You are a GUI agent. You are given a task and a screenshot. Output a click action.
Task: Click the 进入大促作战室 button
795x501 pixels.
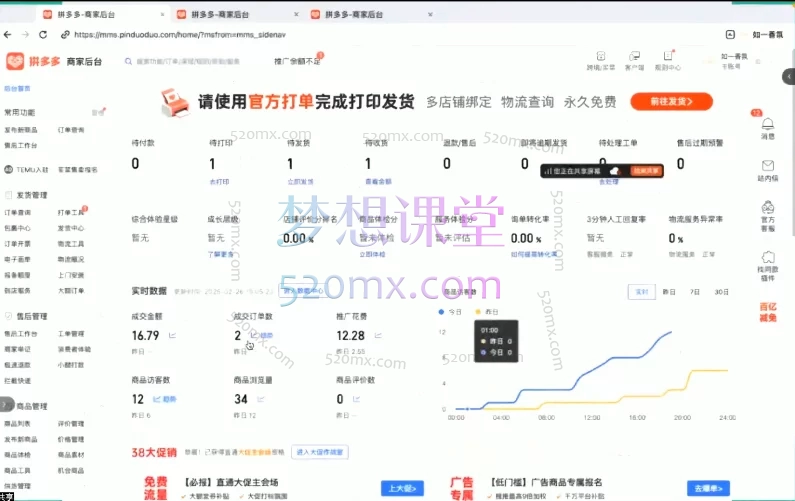tap(319, 452)
